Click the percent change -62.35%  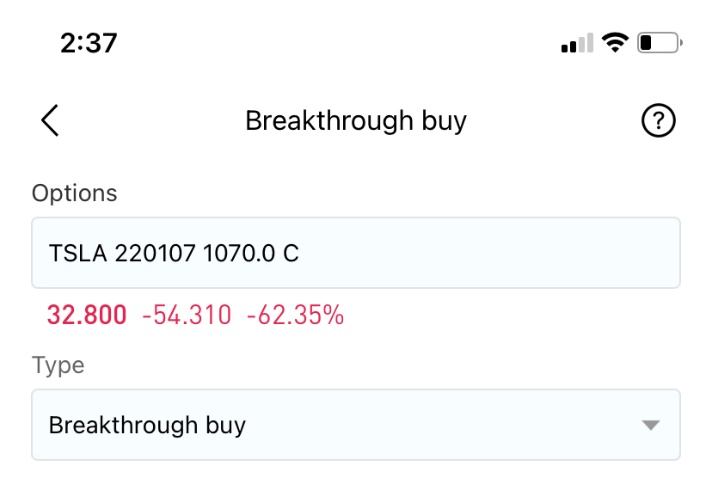[295, 315]
